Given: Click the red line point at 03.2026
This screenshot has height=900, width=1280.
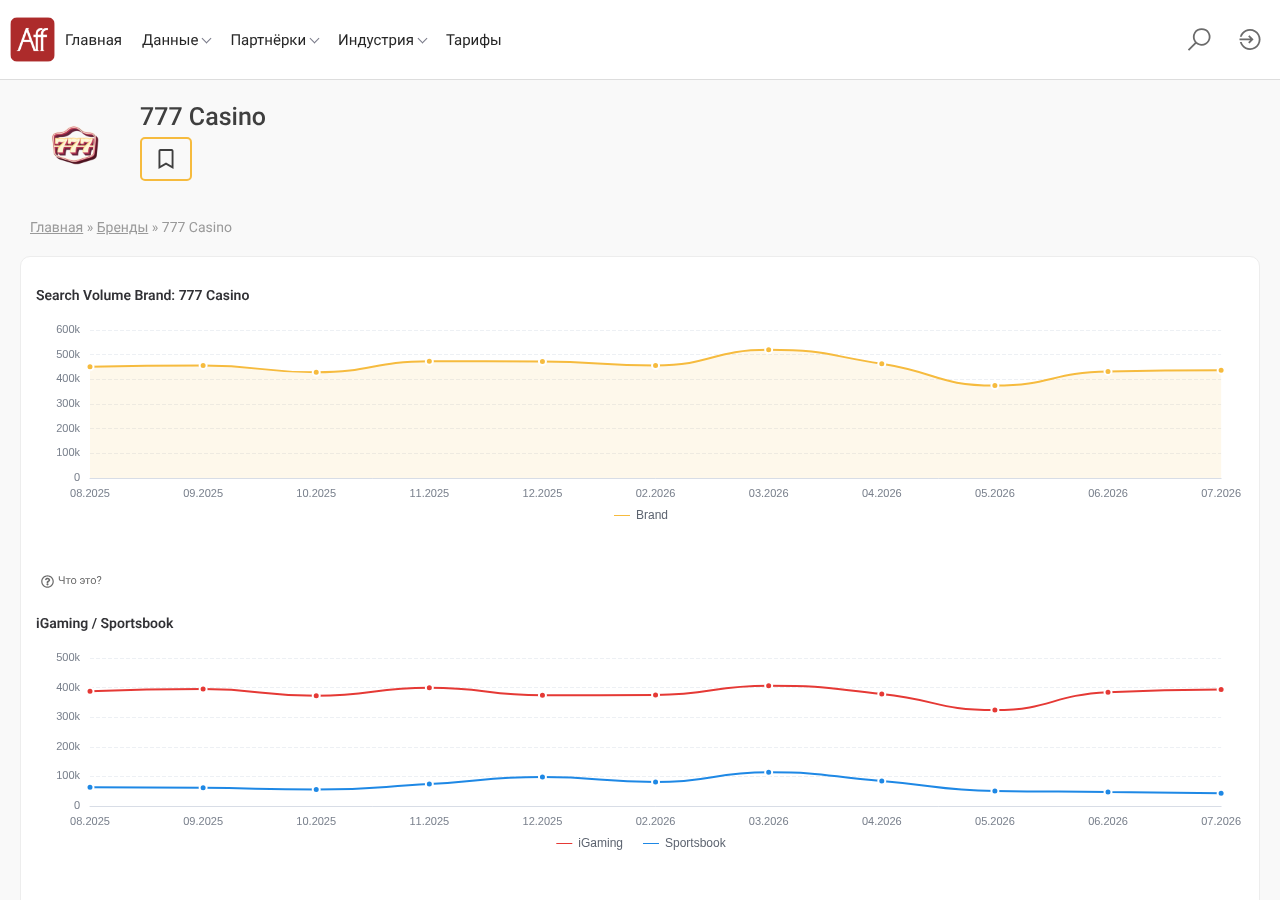Looking at the screenshot, I should point(769,686).
